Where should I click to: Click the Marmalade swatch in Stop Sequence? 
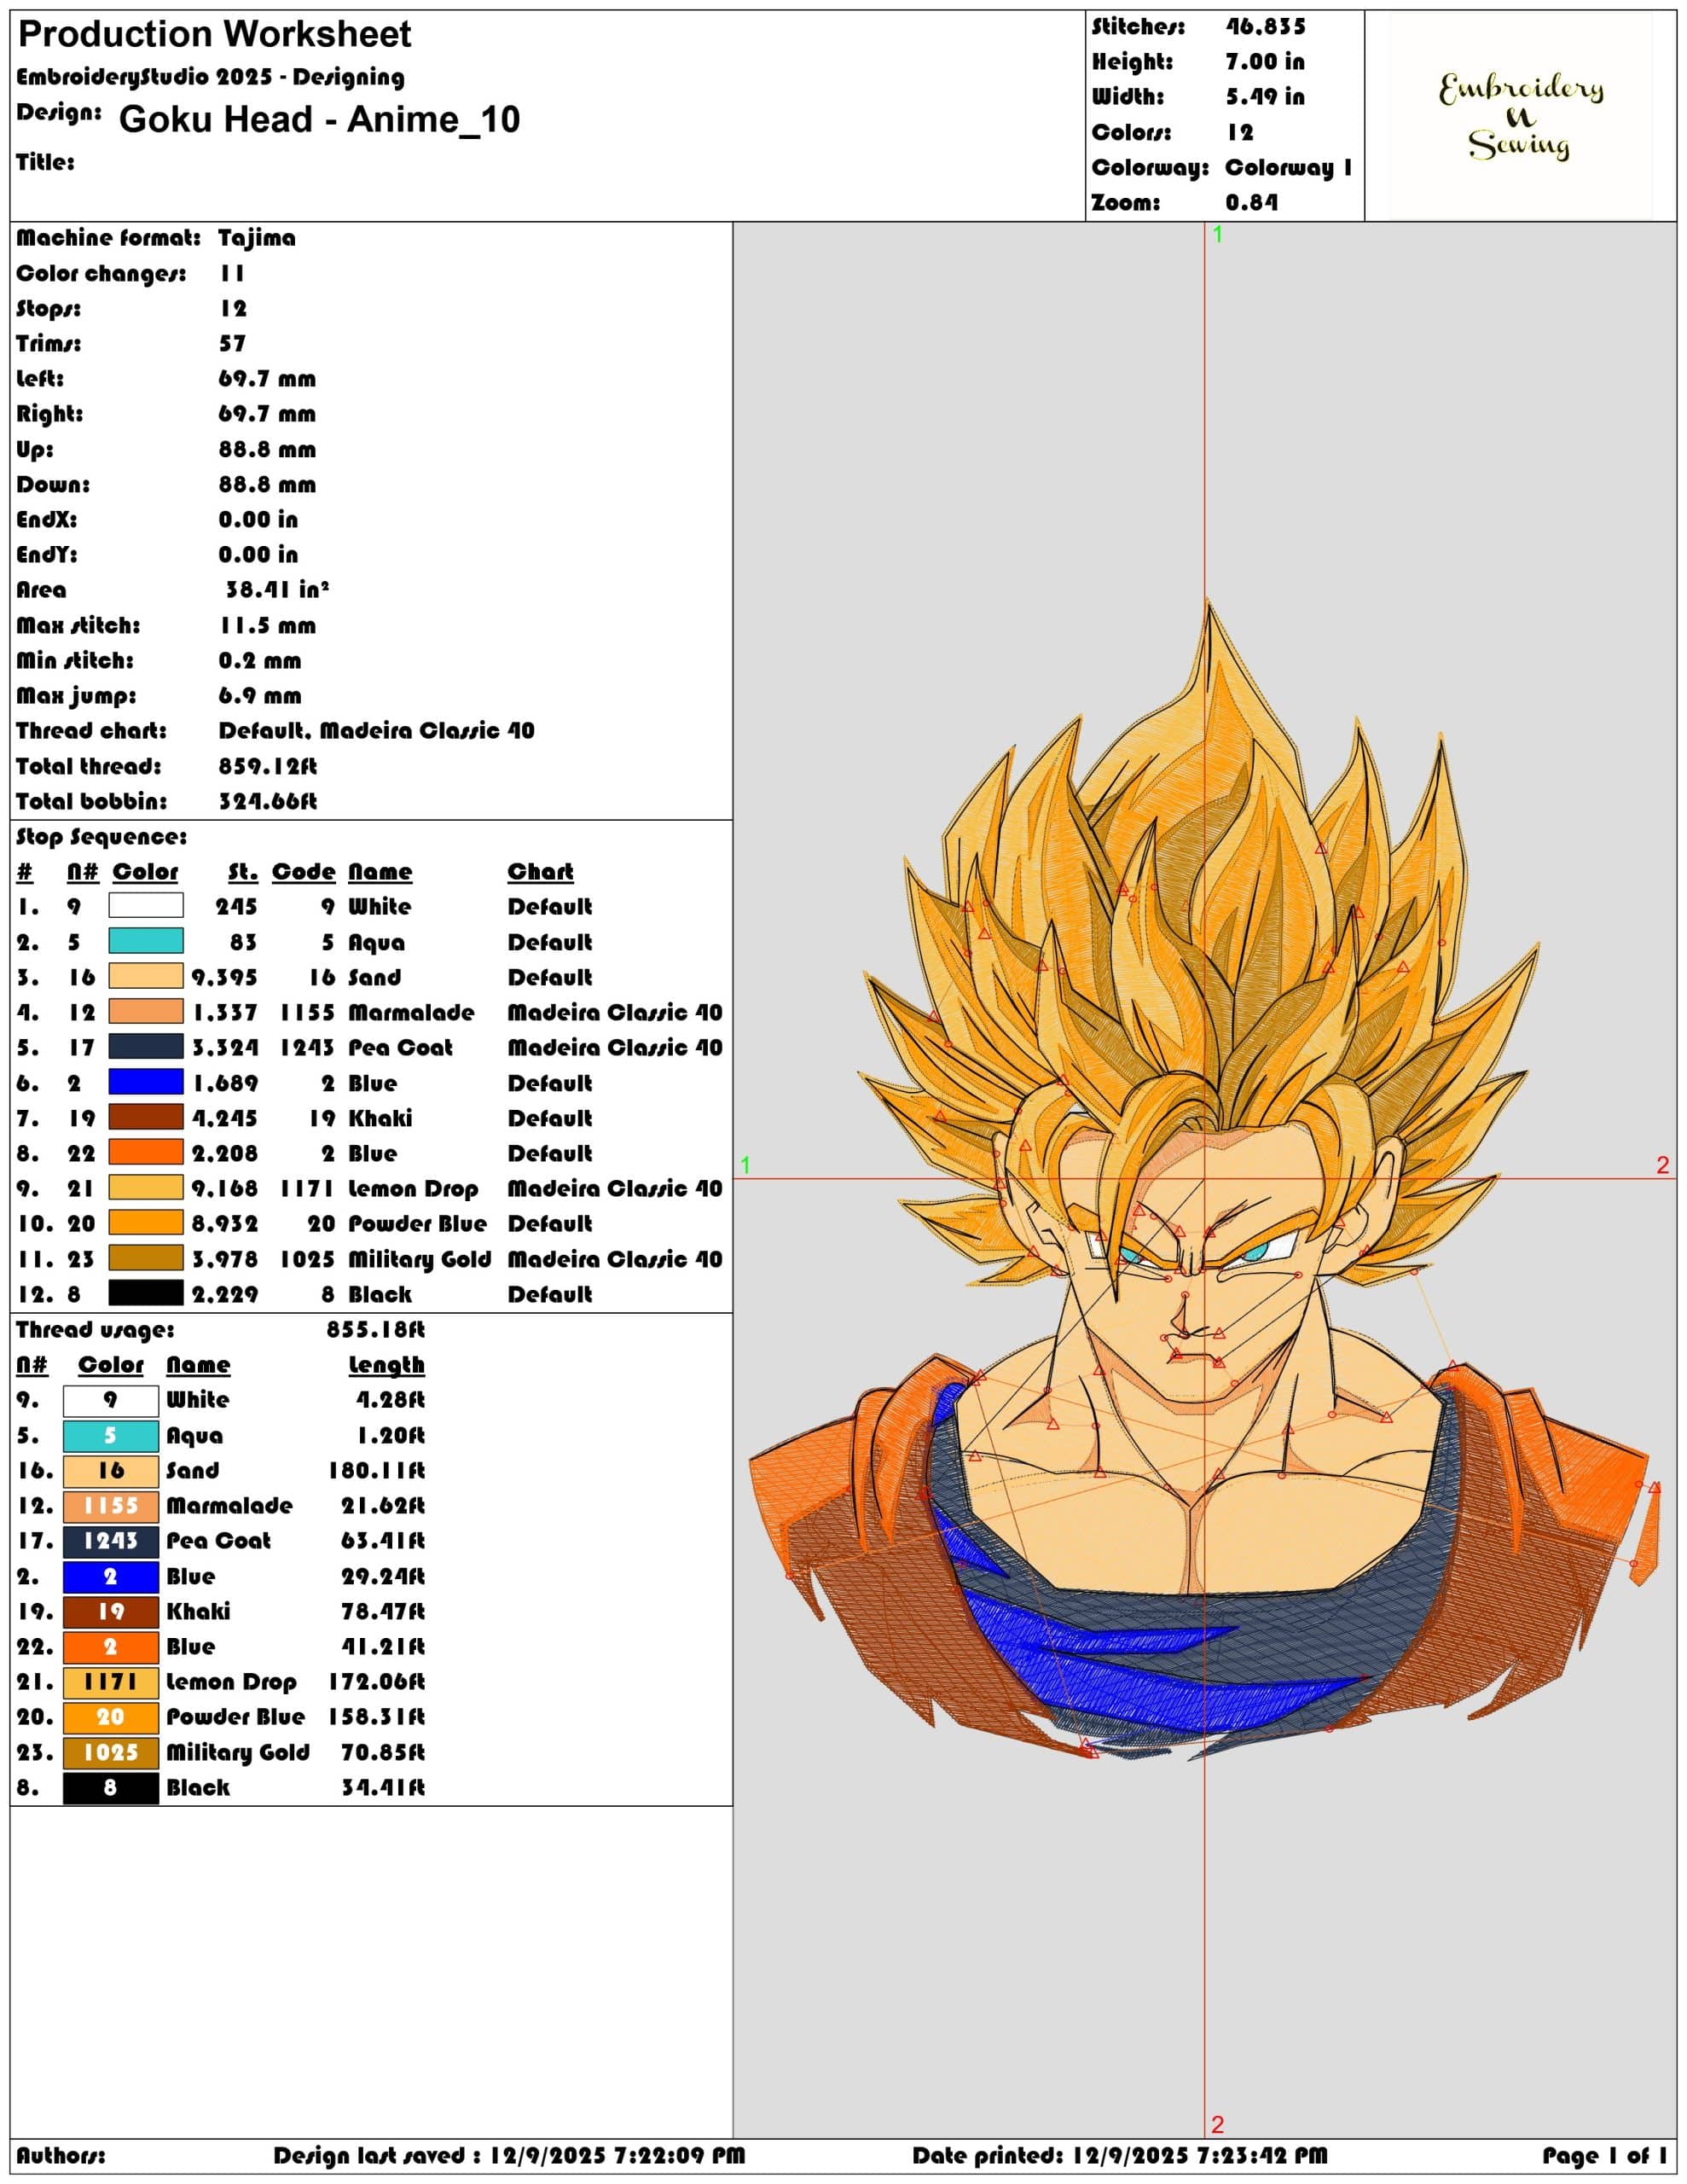(x=146, y=1011)
